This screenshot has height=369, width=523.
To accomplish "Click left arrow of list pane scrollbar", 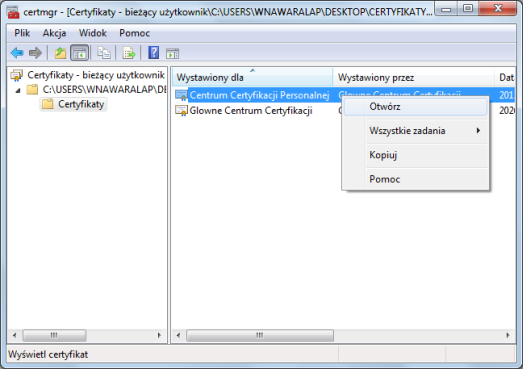I will pos(178,335).
